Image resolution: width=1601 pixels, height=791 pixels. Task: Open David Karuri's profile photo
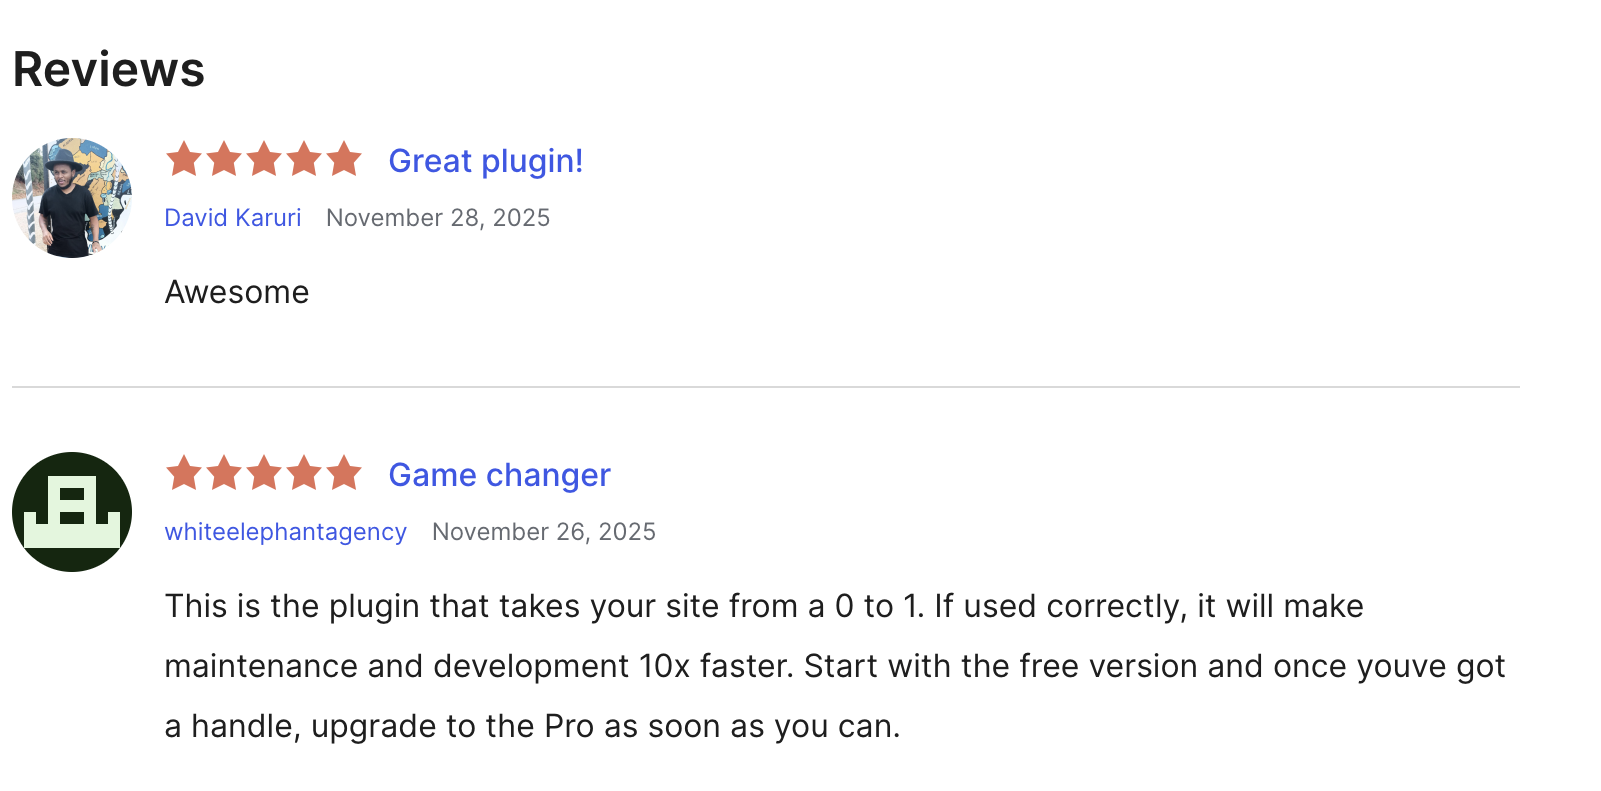tap(72, 198)
